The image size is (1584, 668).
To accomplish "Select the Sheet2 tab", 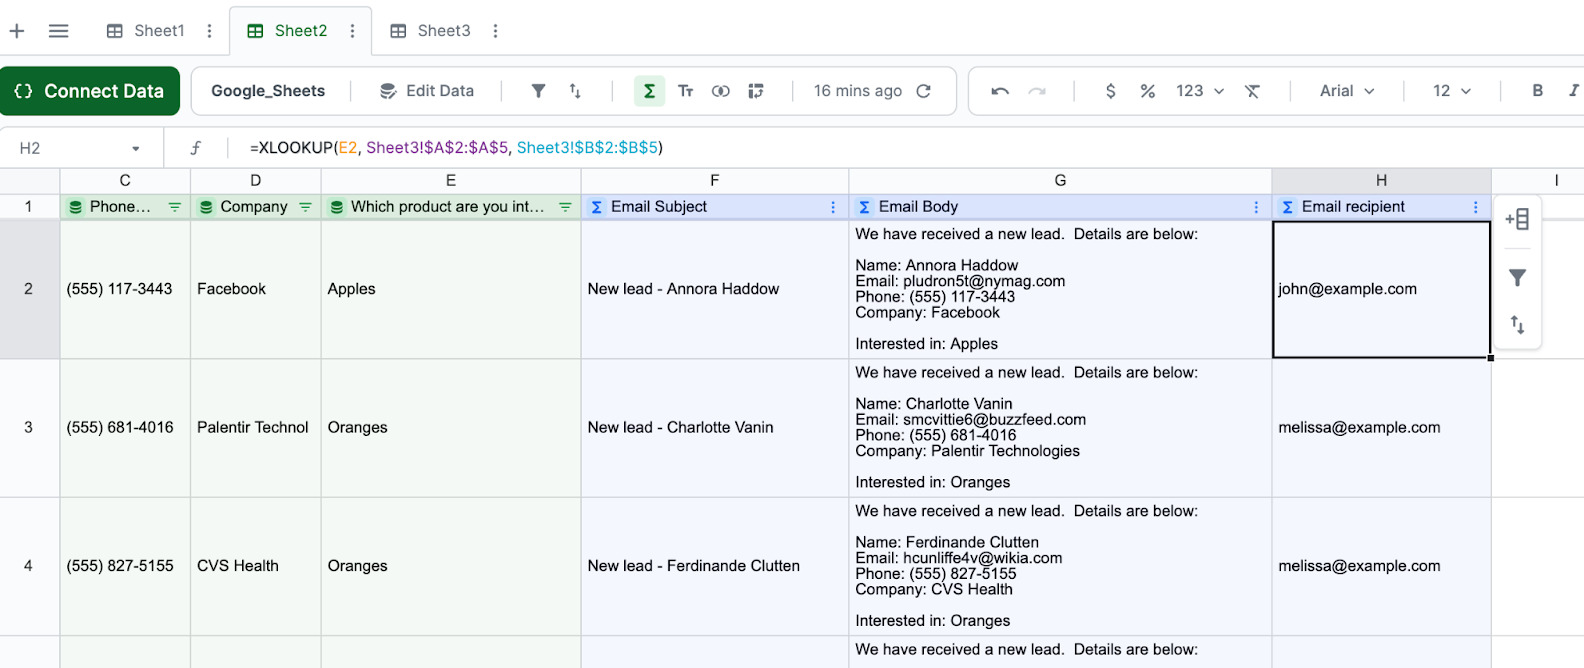I will [288, 31].
